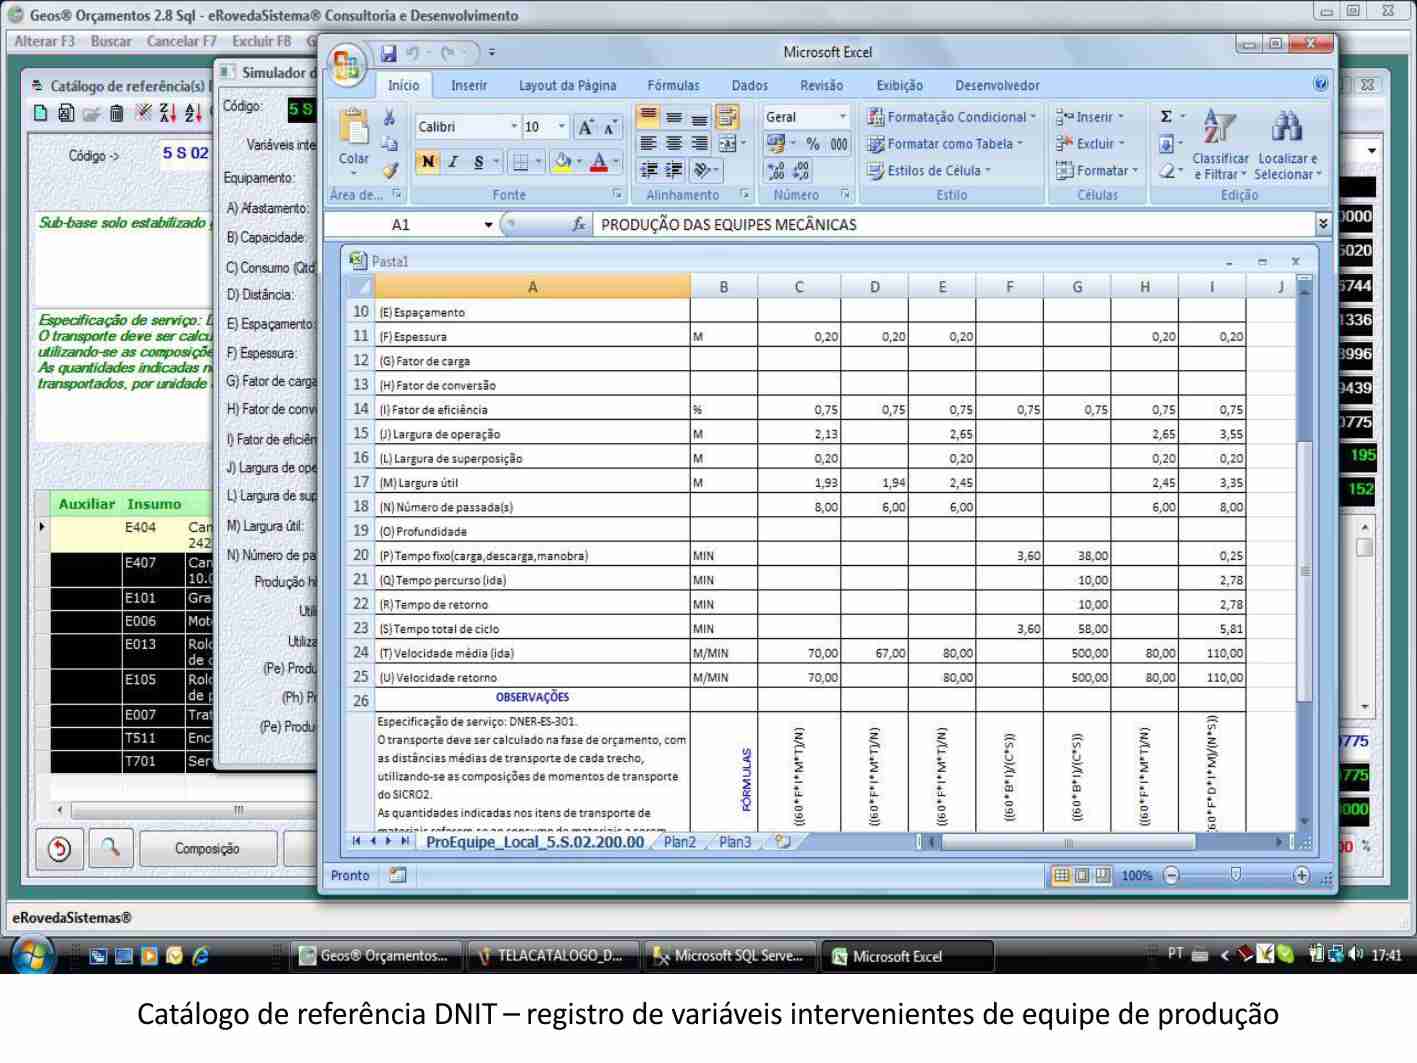Screen dimensions: 1417x1063
Task: Apply red font color A swatch
Action: [x=598, y=162]
